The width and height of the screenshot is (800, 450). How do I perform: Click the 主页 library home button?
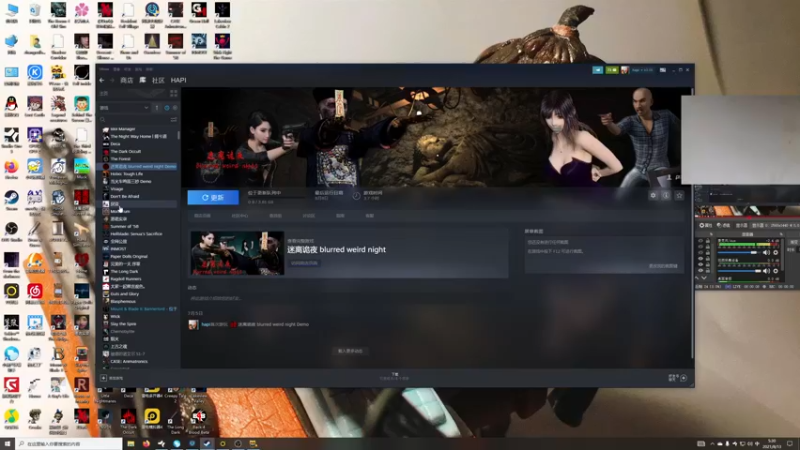(x=104, y=93)
